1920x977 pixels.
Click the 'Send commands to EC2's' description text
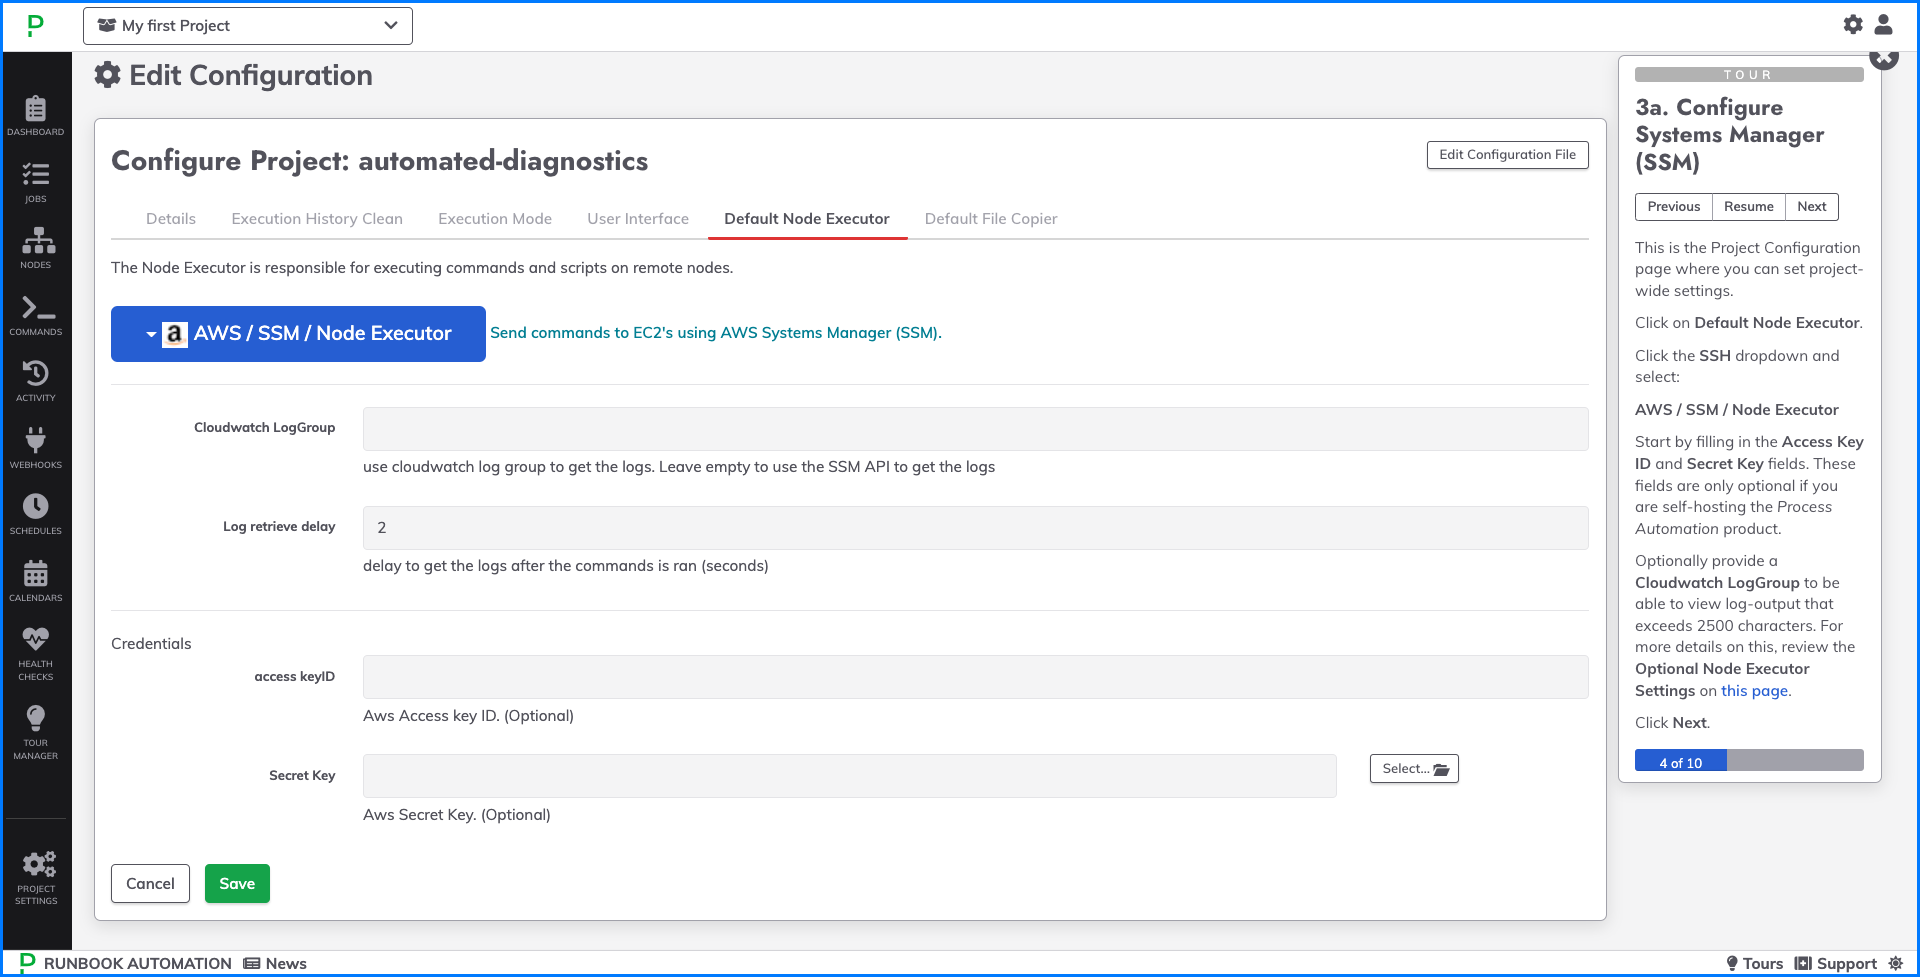[716, 333]
